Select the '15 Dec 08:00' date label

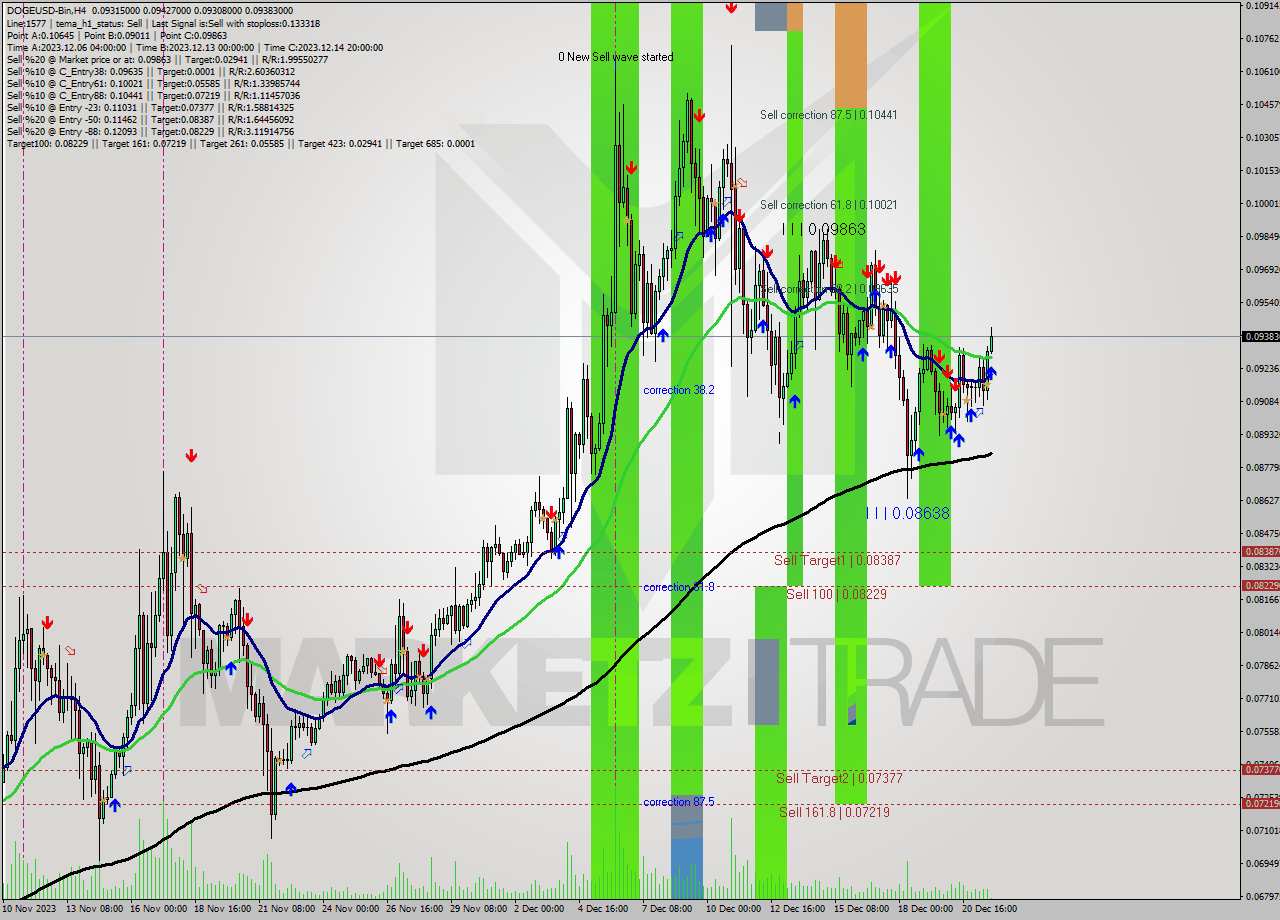862,909
